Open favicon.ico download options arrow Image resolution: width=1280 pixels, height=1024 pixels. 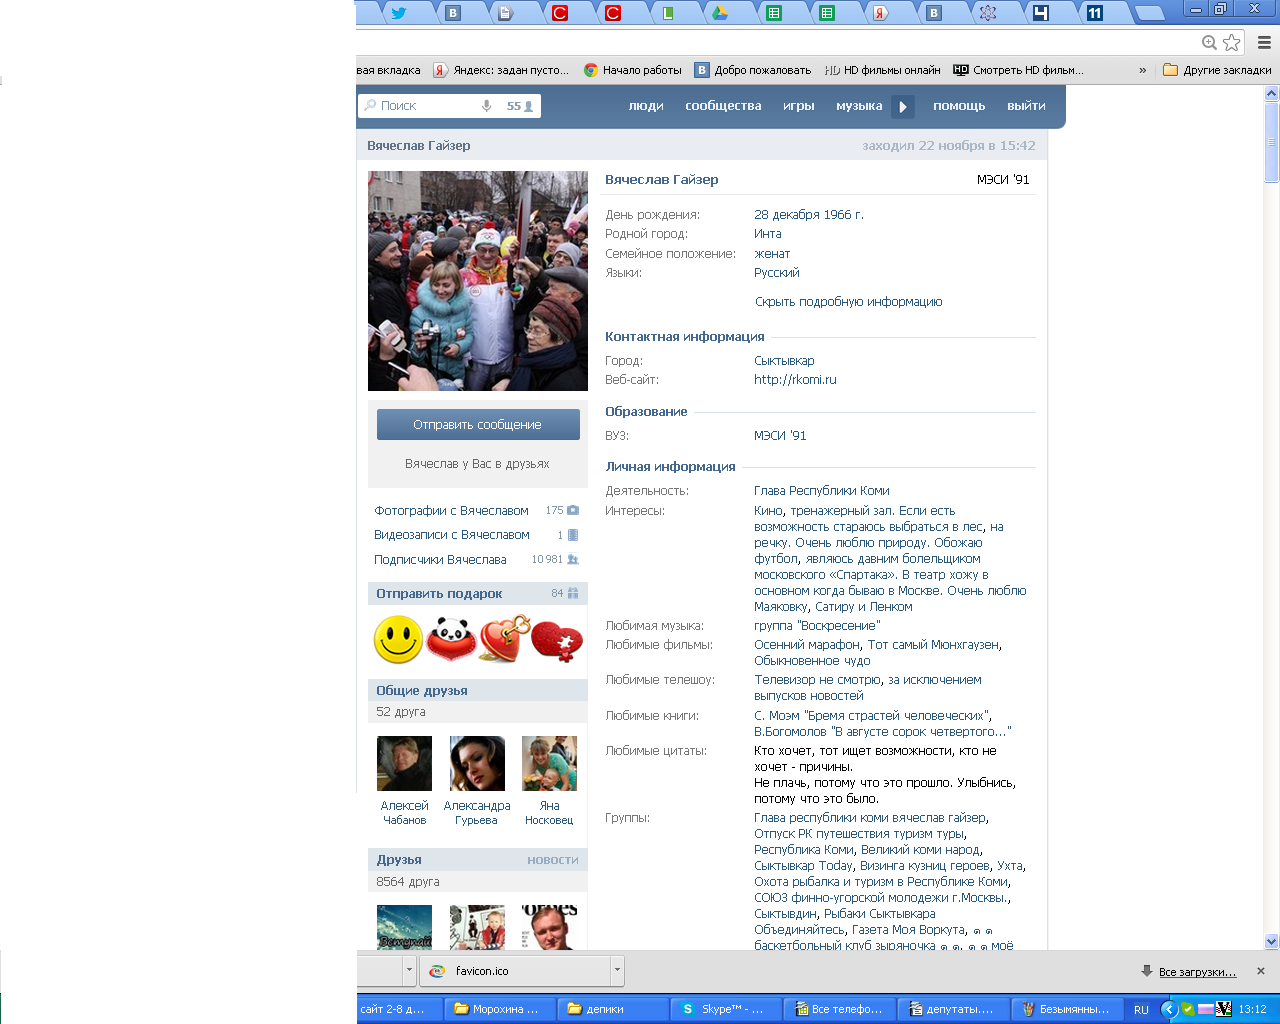tap(617, 970)
